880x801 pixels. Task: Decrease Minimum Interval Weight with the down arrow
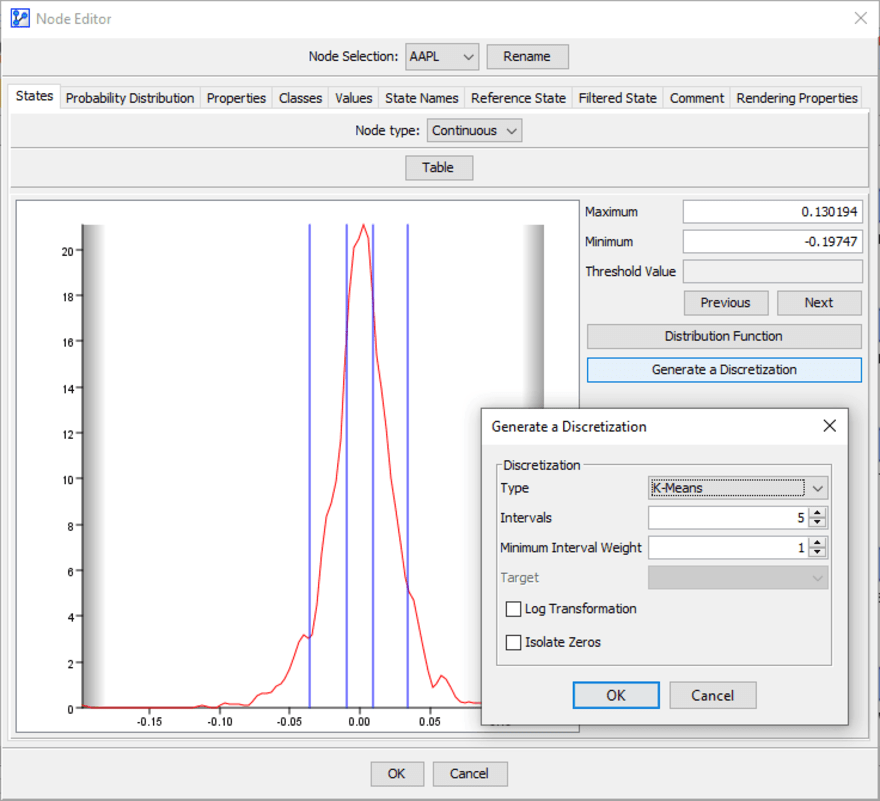point(818,552)
